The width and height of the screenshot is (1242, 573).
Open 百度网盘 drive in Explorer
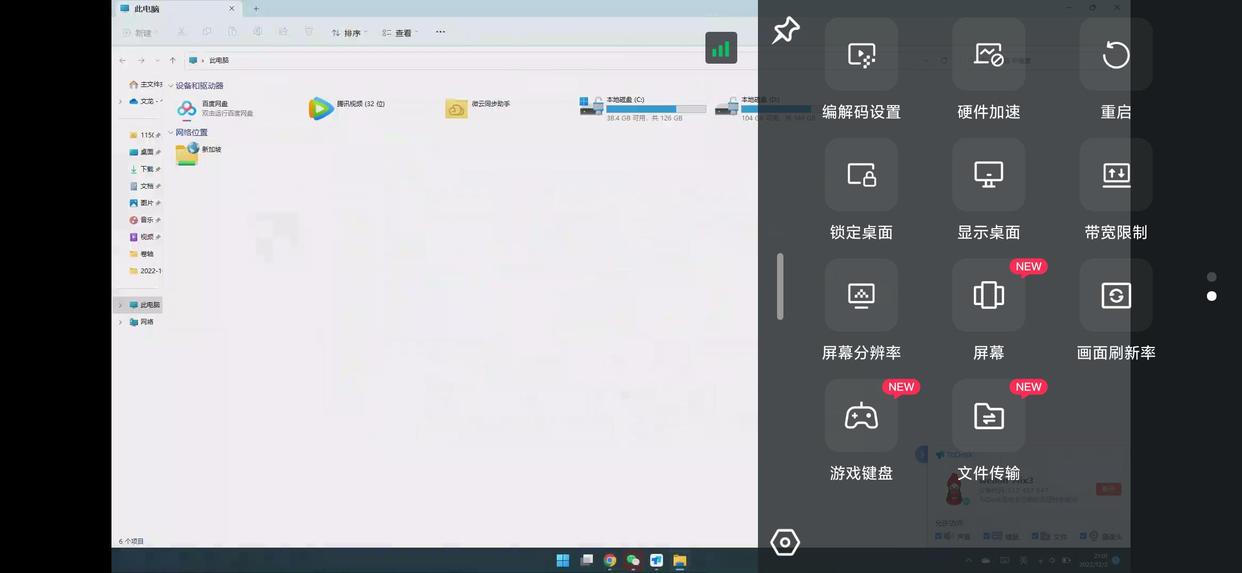tap(214, 108)
